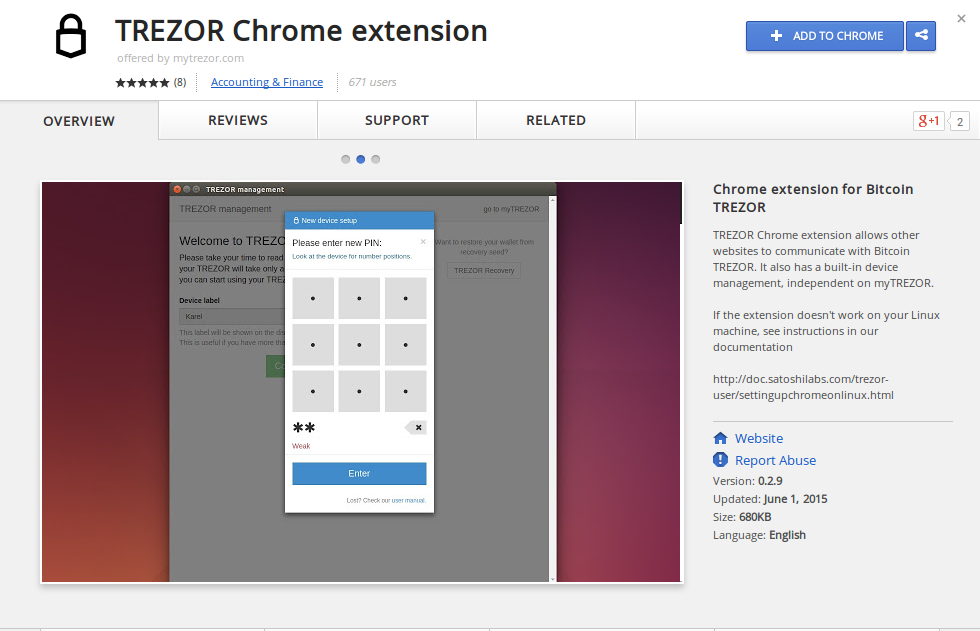Image resolution: width=980 pixels, height=631 pixels.
Task: Click the 'Language: English' text
Action: point(759,535)
